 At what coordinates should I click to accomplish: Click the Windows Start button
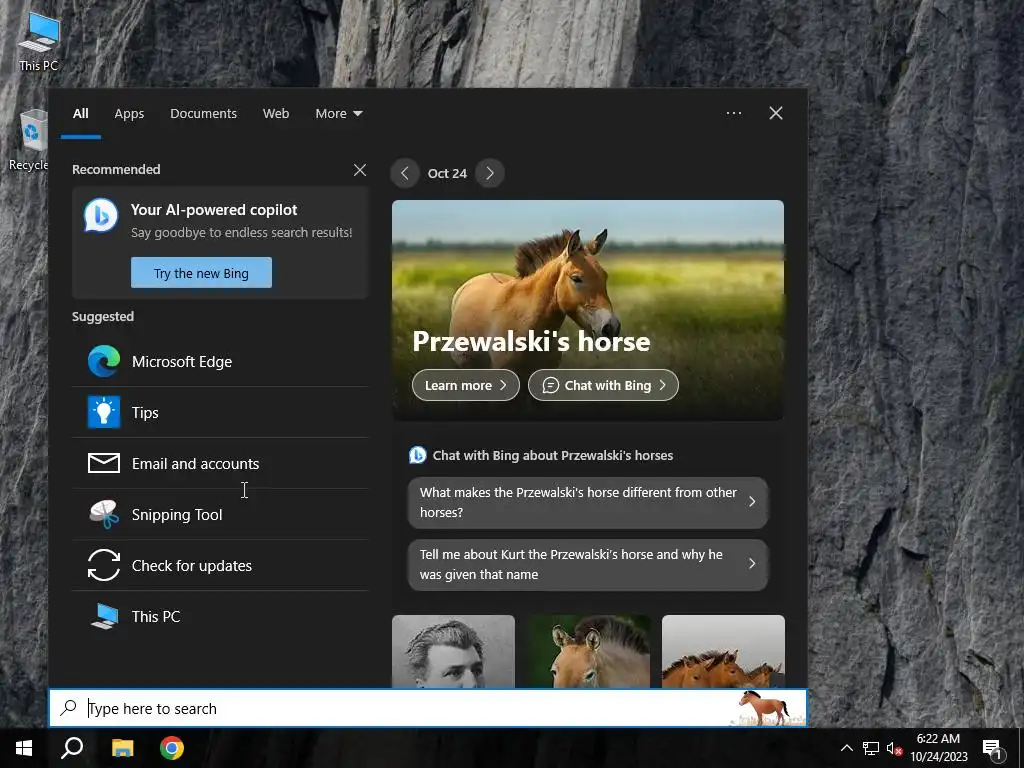tap(24, 748)
